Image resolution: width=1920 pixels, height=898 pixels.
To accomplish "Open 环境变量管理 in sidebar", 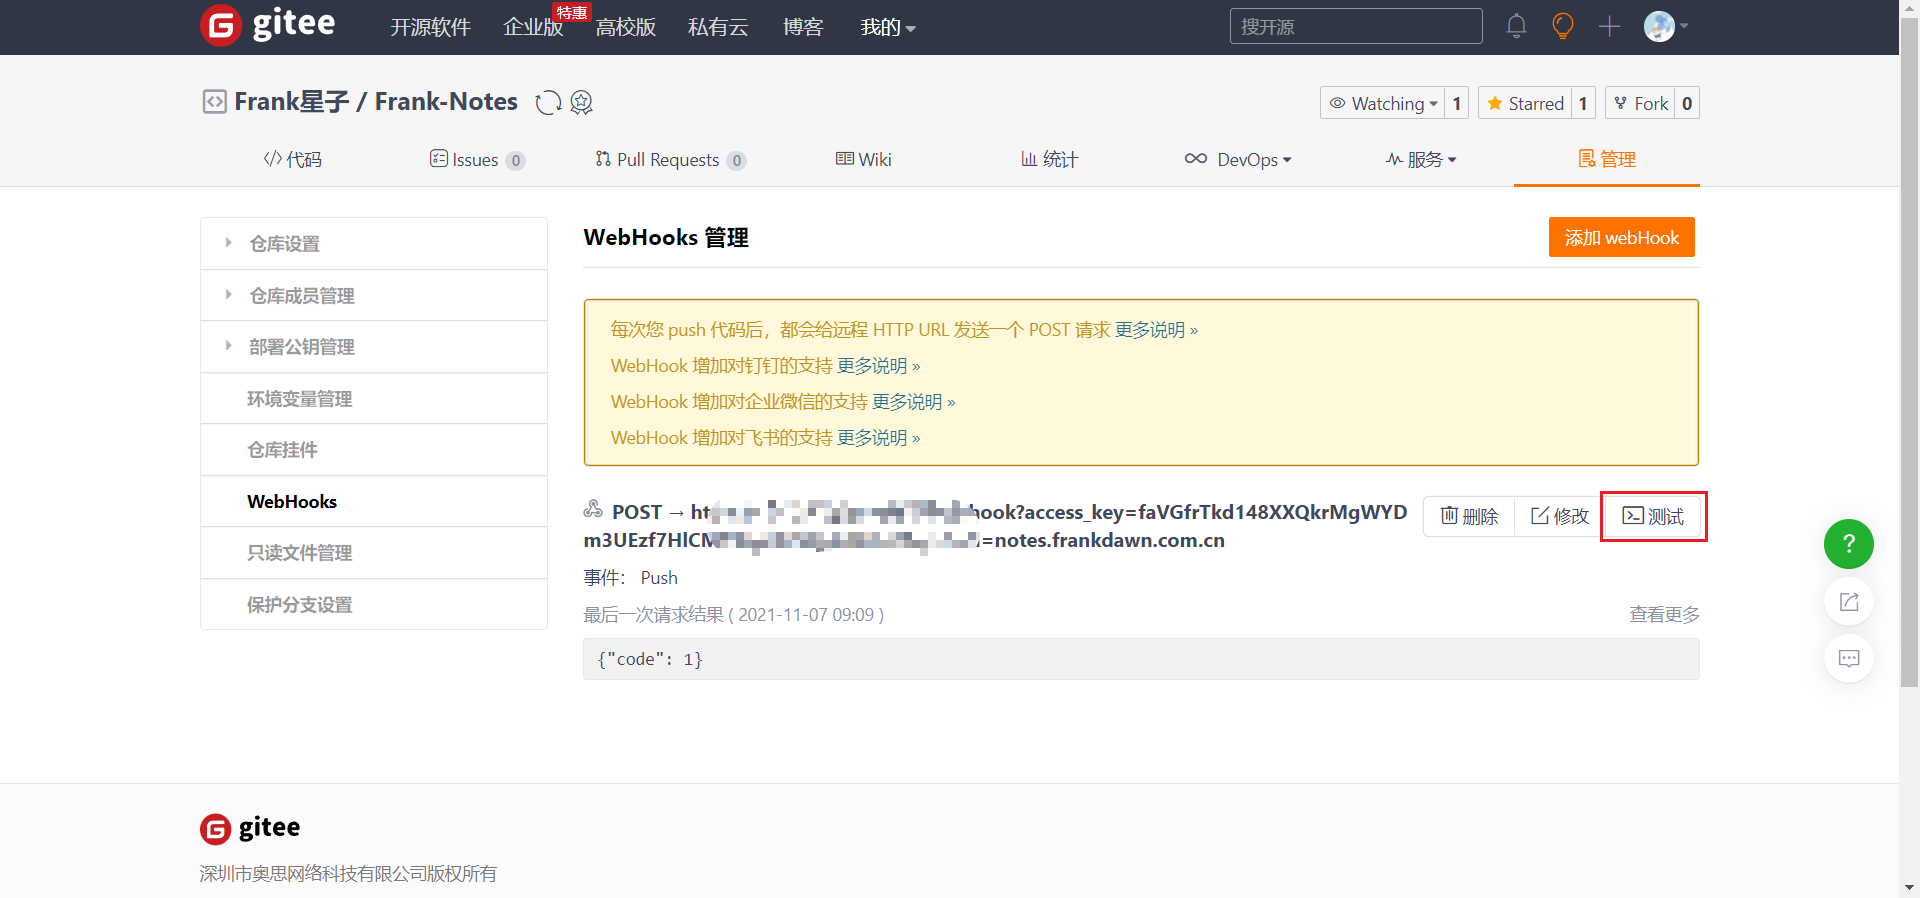I will pyautogui.click(x=374, y=399).
